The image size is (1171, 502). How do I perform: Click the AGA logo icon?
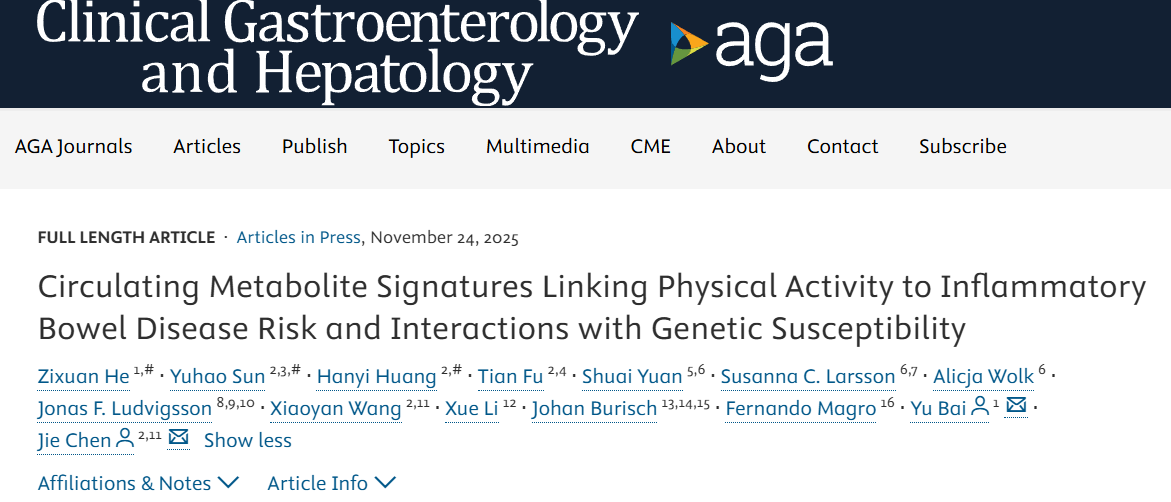pos(689,45)
